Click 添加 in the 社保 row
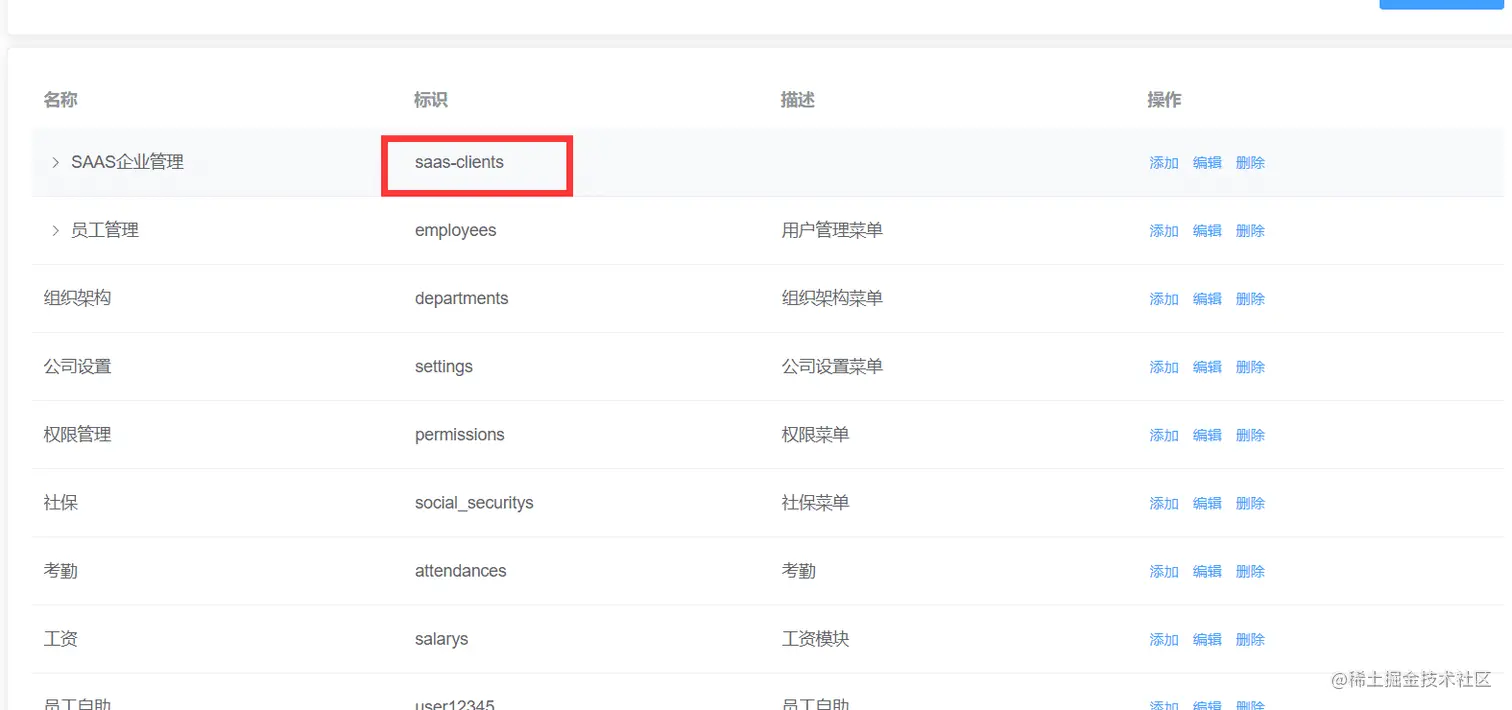The image size is (1512, 710). point(1164,503)
